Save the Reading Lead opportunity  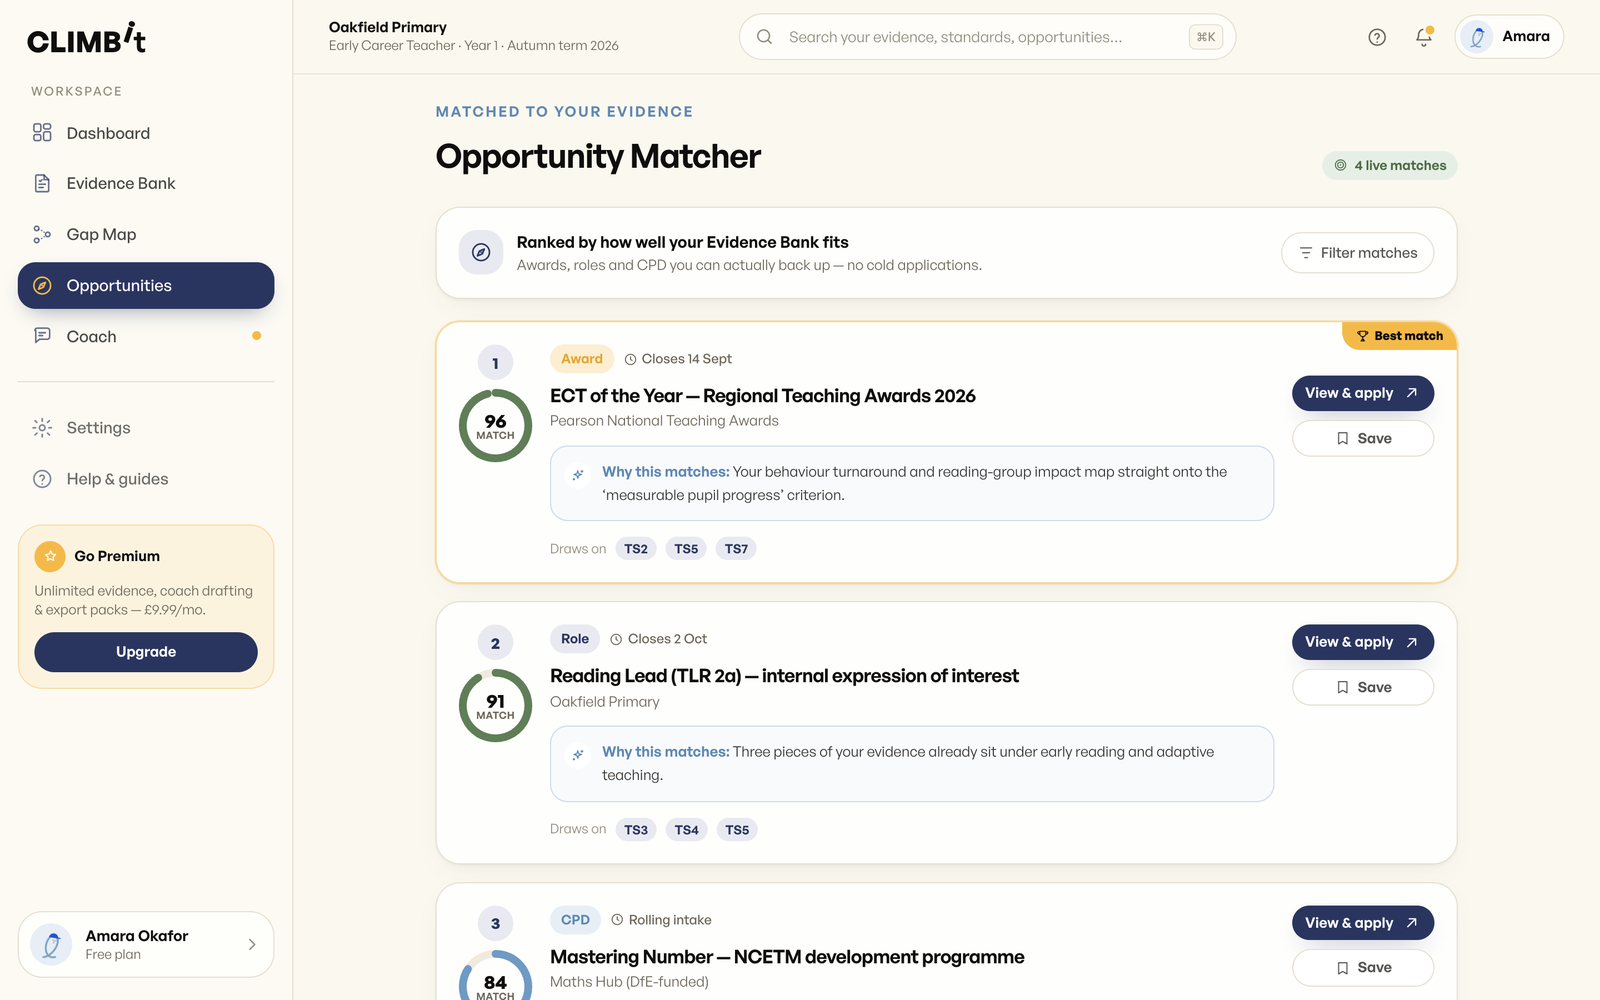1363,687
